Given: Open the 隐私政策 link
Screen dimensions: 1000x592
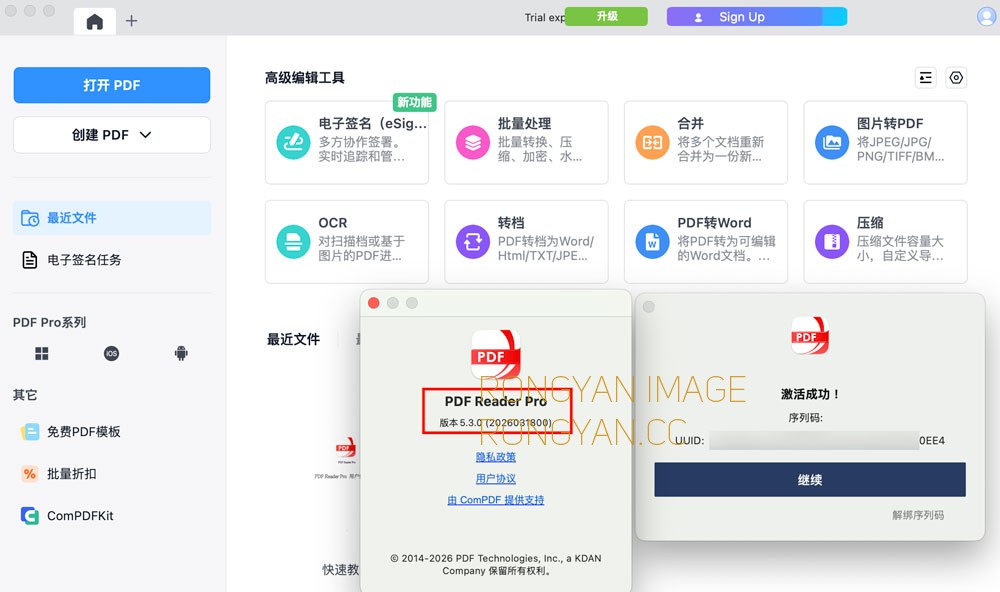Looking at the screenshot, I should [x=496, y=457].
